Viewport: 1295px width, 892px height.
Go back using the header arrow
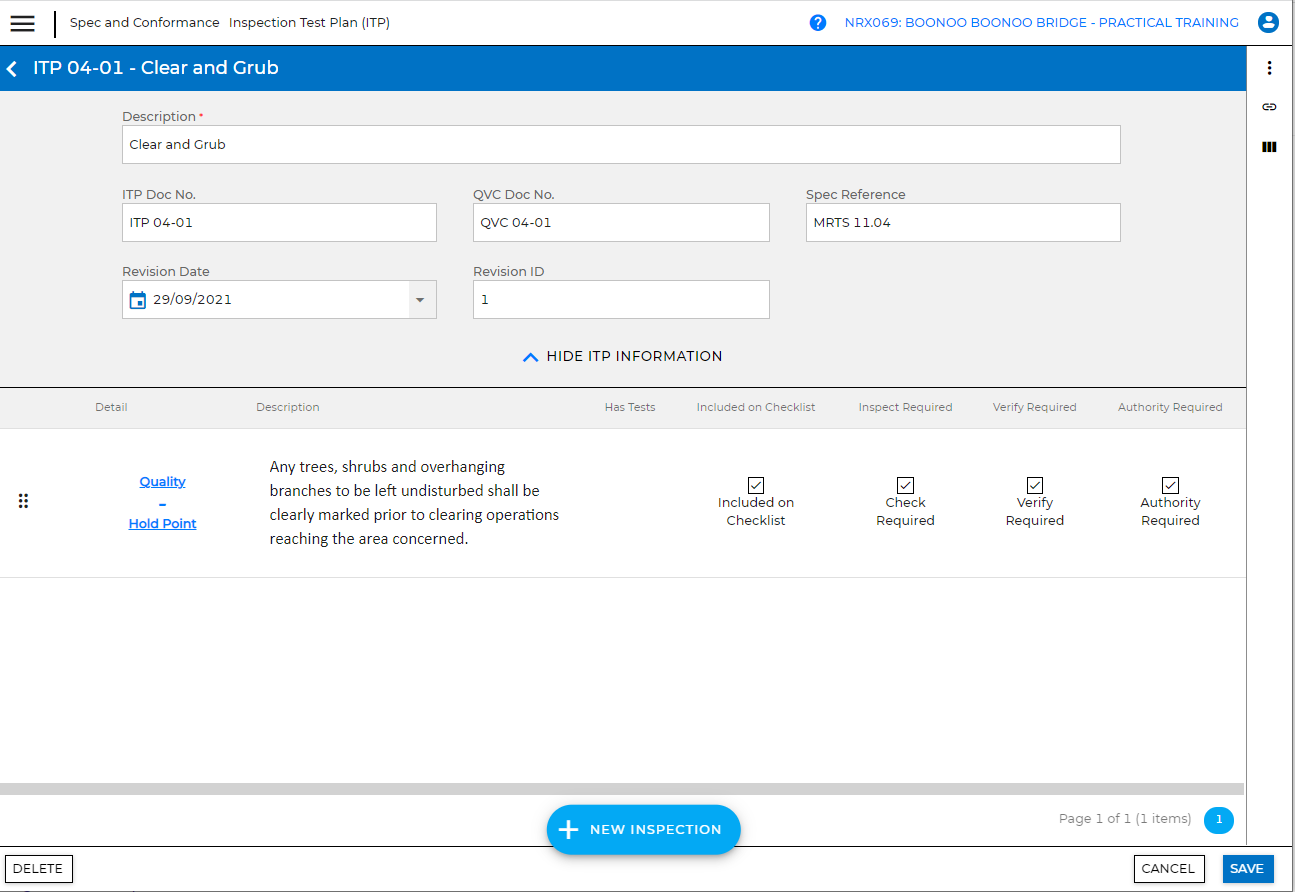[x=13, y=69]
